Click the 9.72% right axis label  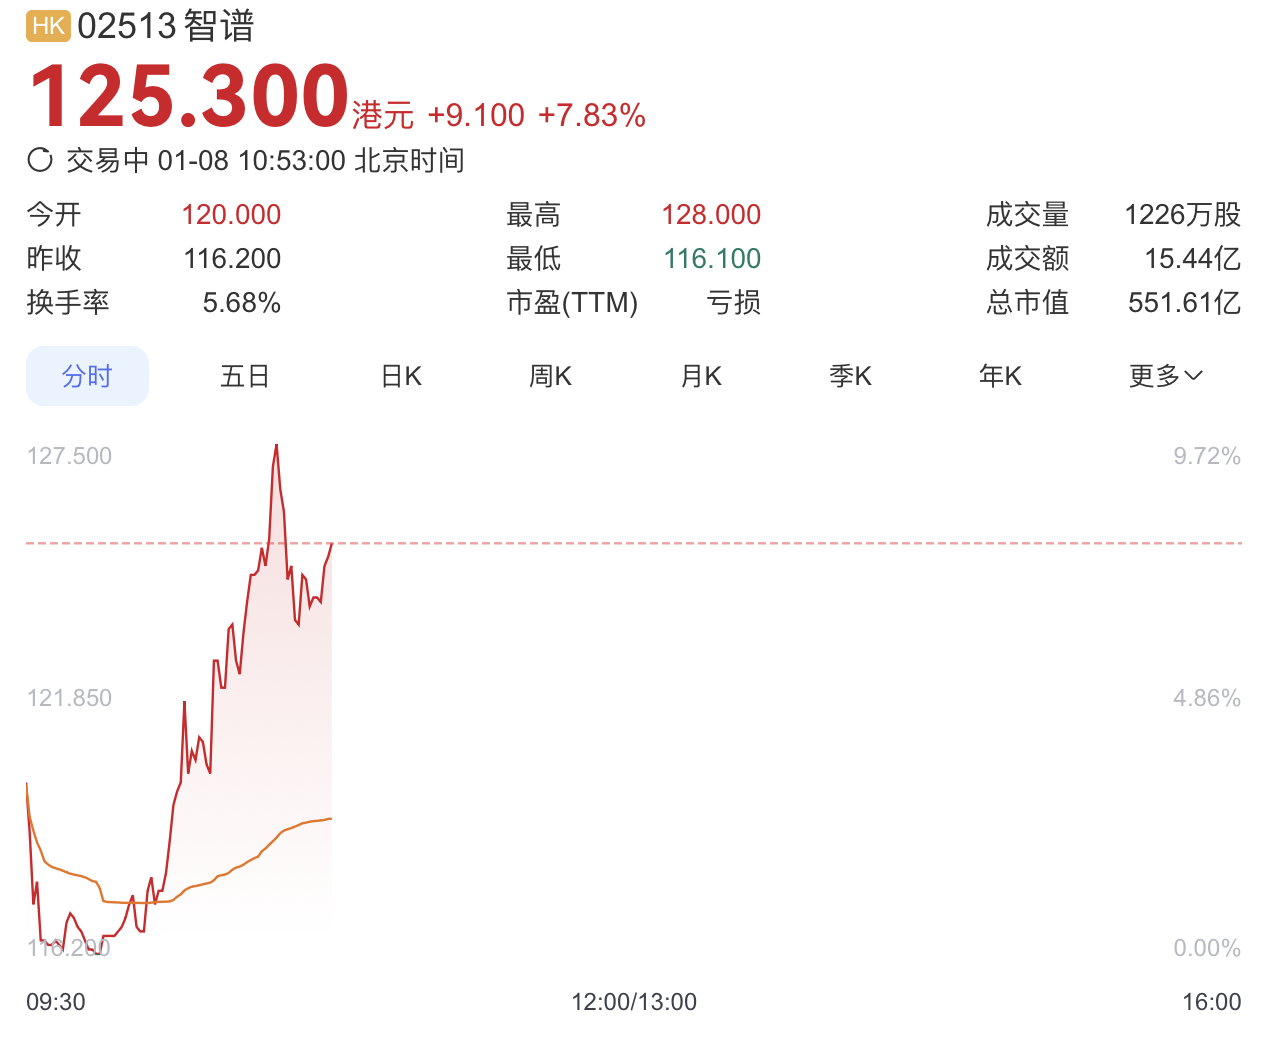coord(1207,456)
